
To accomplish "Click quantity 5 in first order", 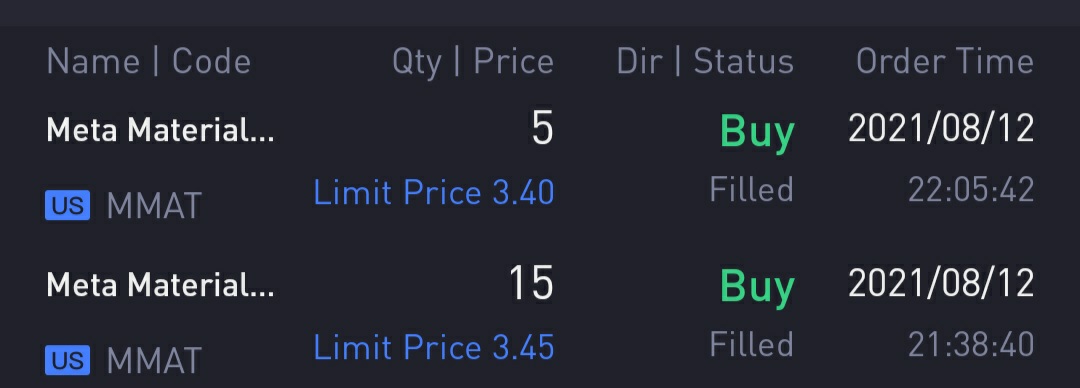I will (x=543, y=129).
